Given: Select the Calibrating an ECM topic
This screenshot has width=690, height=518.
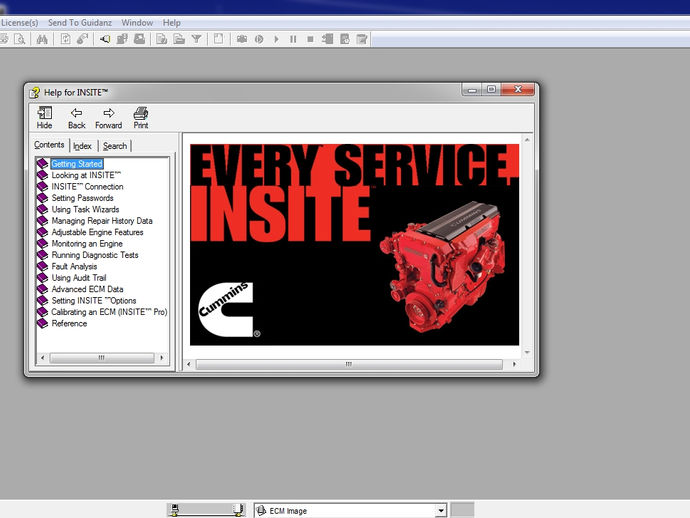Looking at the screenshot, I should coord(109,312).
